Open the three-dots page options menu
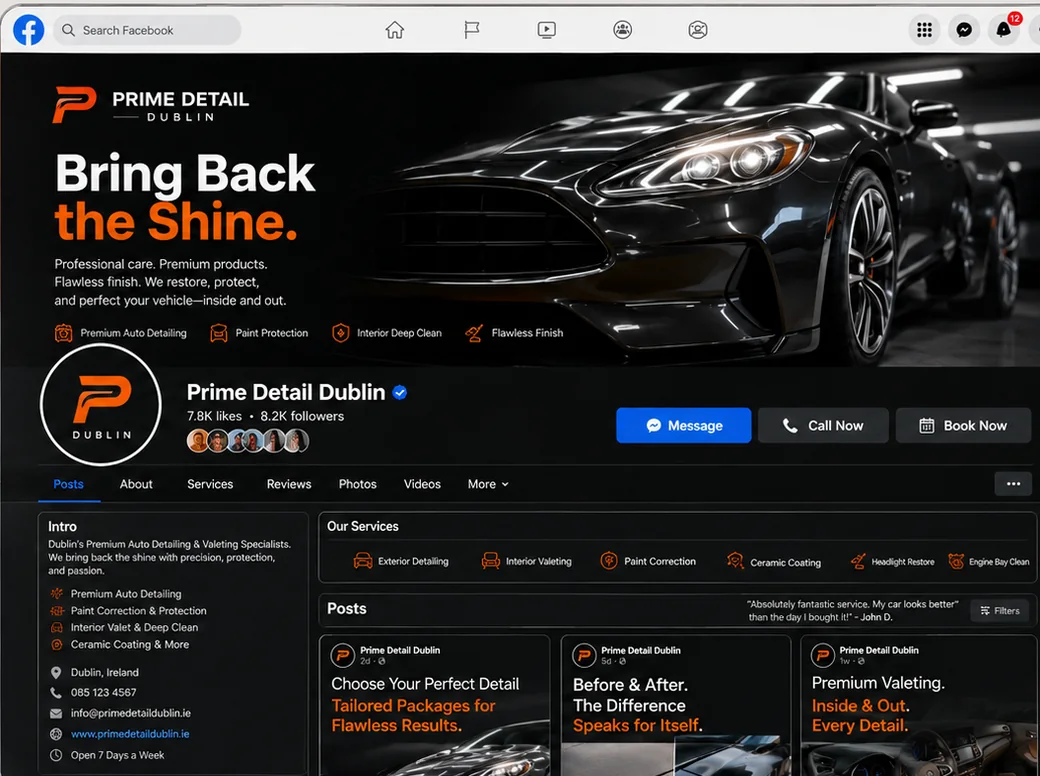The height and width of the screenshot is (776, 1040). [1013, 484]
